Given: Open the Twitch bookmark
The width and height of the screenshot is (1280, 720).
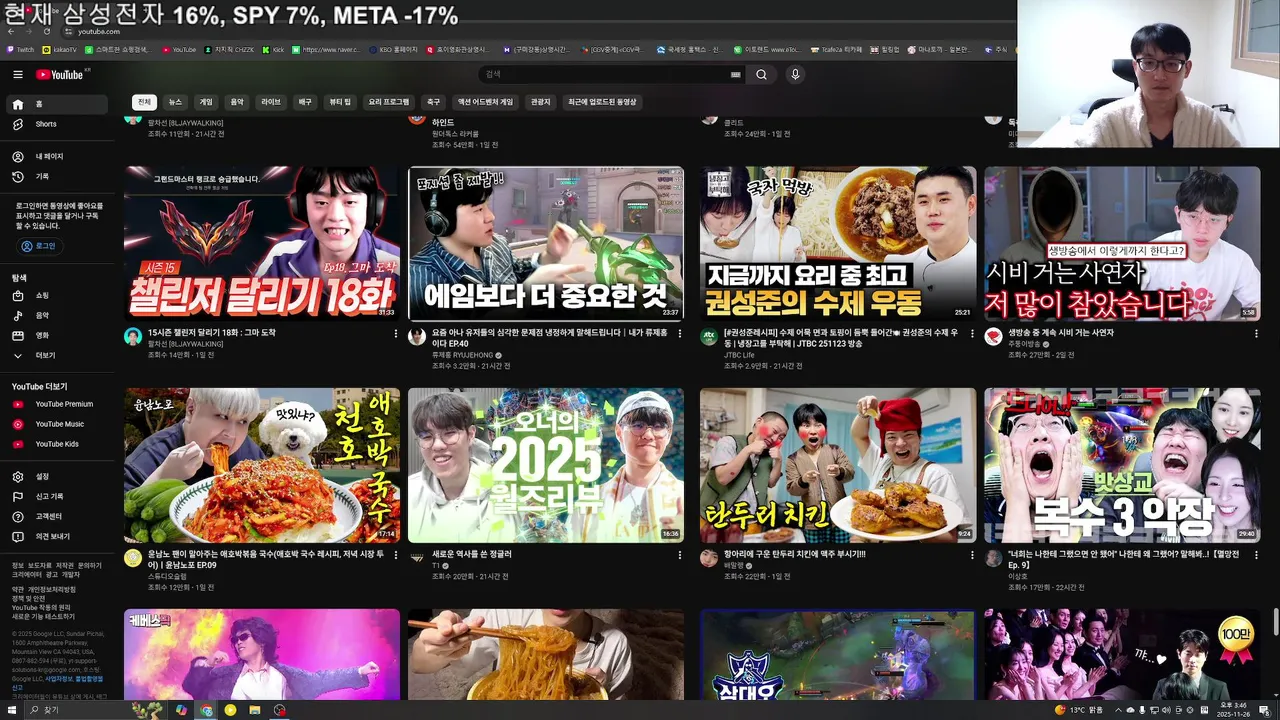Looking at the screenshot, I should (20, 49).
